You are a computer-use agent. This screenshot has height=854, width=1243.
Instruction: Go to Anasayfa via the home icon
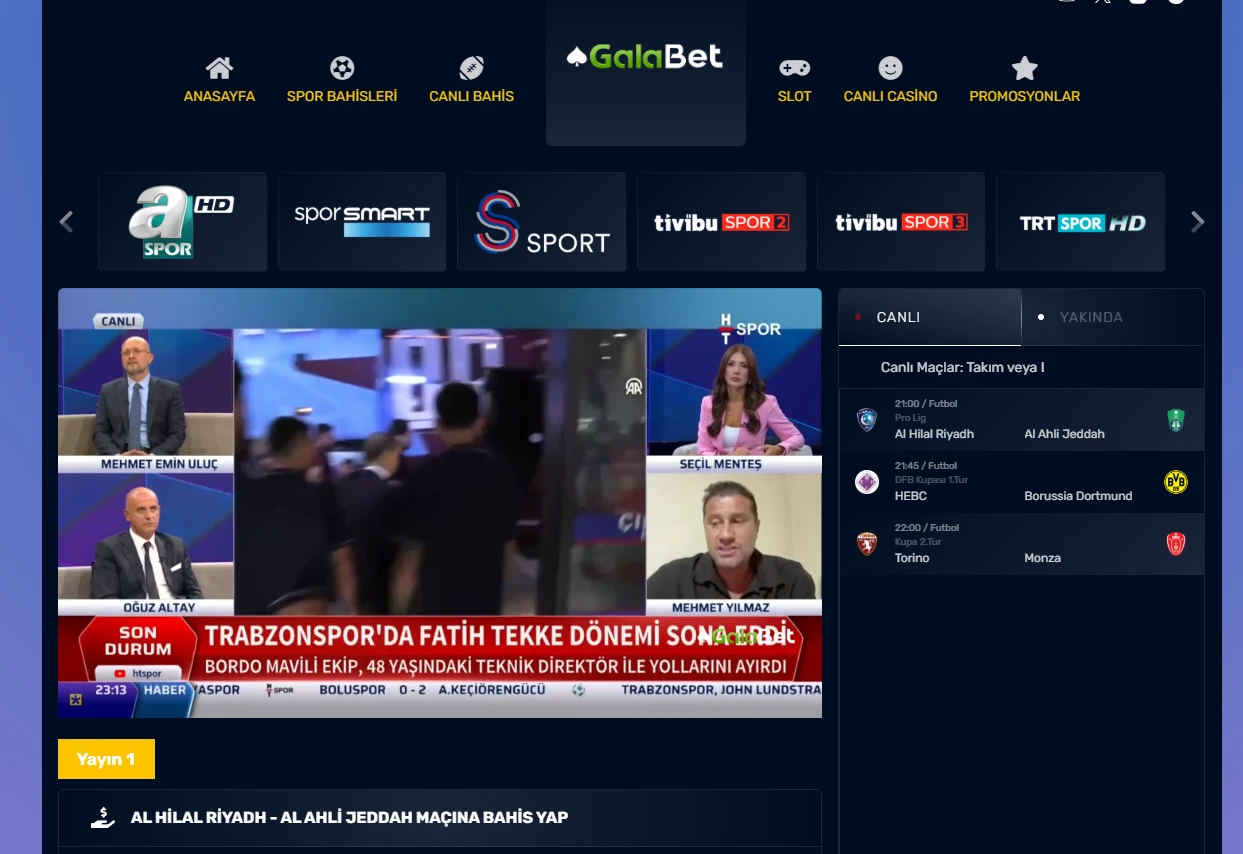tap(219, 68)
